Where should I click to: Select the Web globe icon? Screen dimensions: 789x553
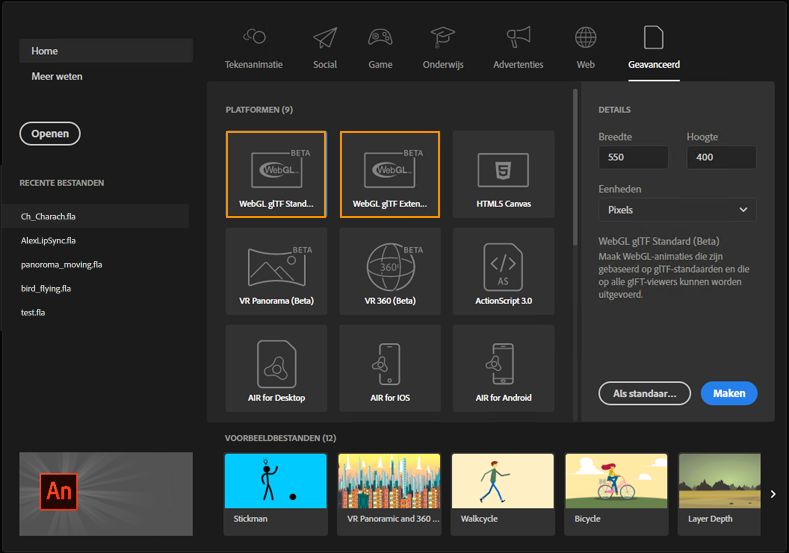[586, 37]
